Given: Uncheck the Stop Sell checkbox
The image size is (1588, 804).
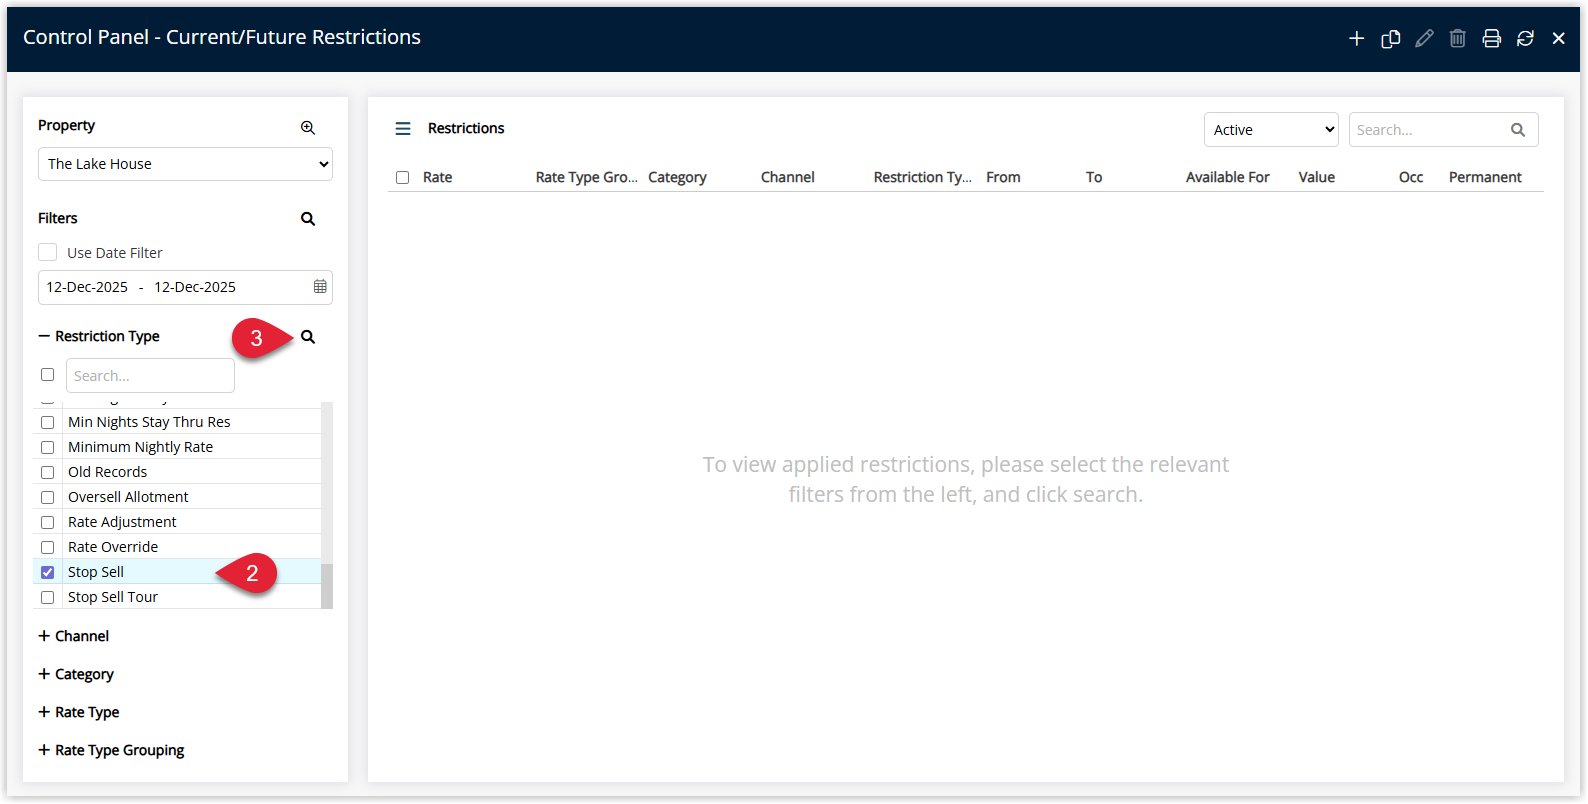Looking at the screenshot, I should point(47,572).
